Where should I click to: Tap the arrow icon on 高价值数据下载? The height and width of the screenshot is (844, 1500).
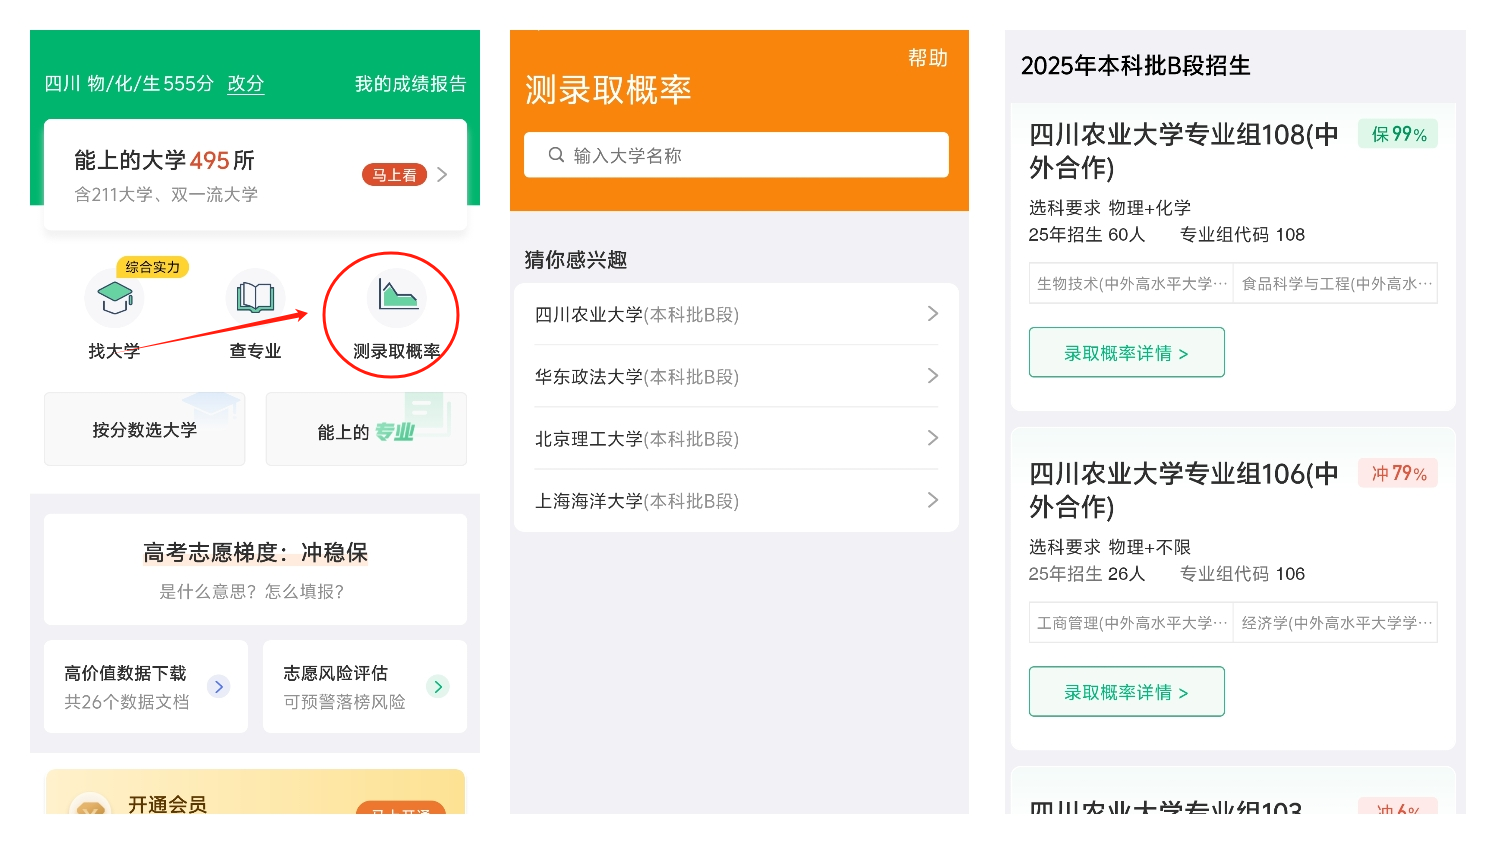(218, 686)
